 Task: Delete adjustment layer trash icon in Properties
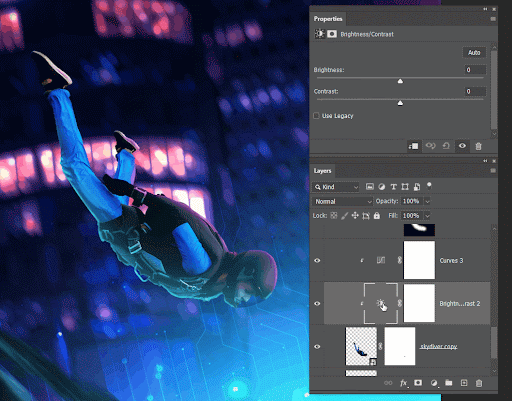(x=478, y=146)
